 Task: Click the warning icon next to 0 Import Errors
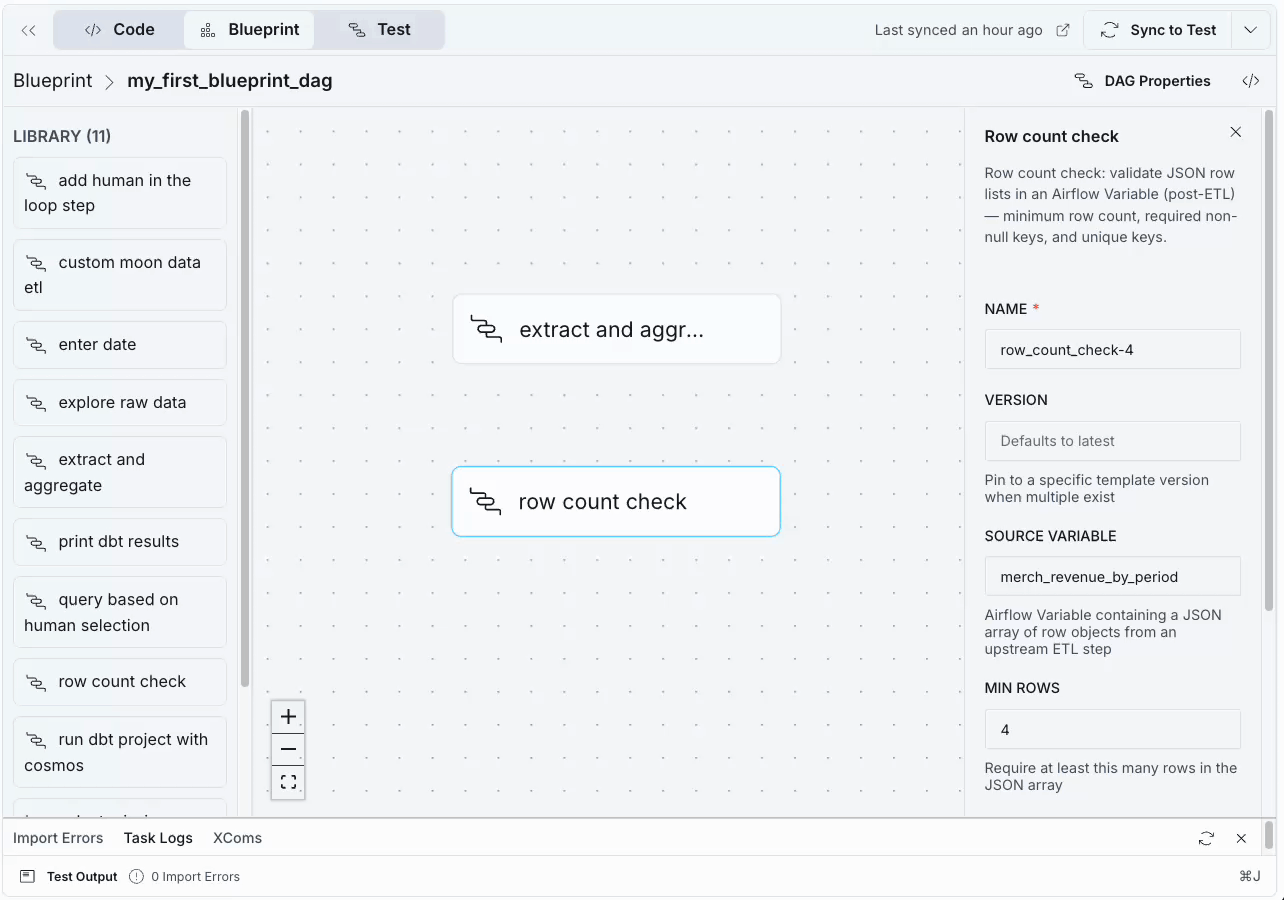(133, 876)
